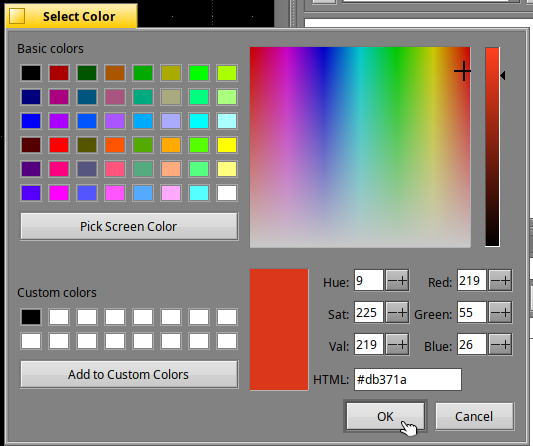Click the crosshair in the color gradient
Image resolution: width=533 pixels, height=446 pixels.
pos(463,71)
